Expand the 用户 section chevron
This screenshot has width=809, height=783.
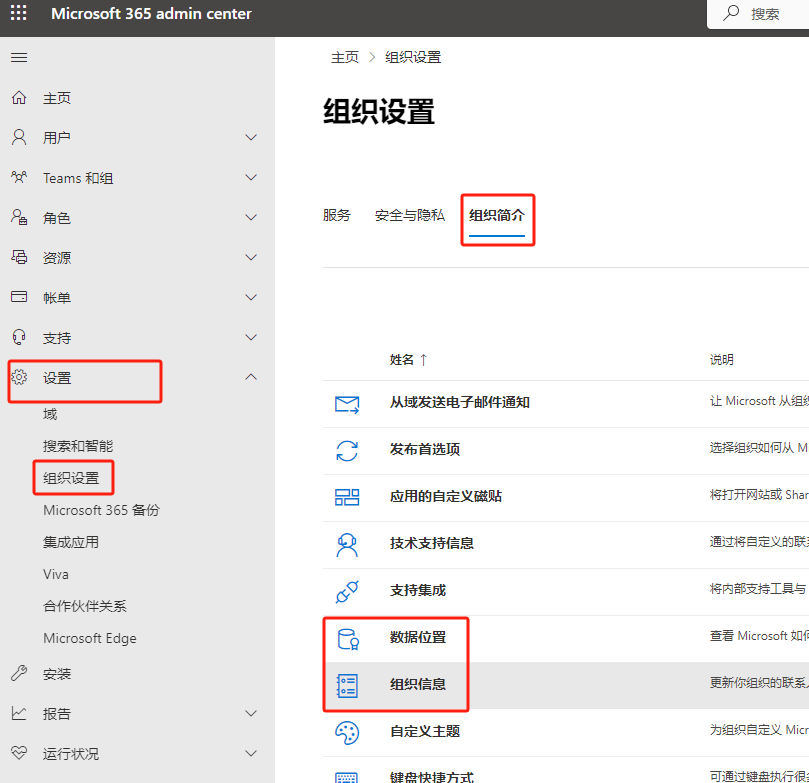(251, 137)
